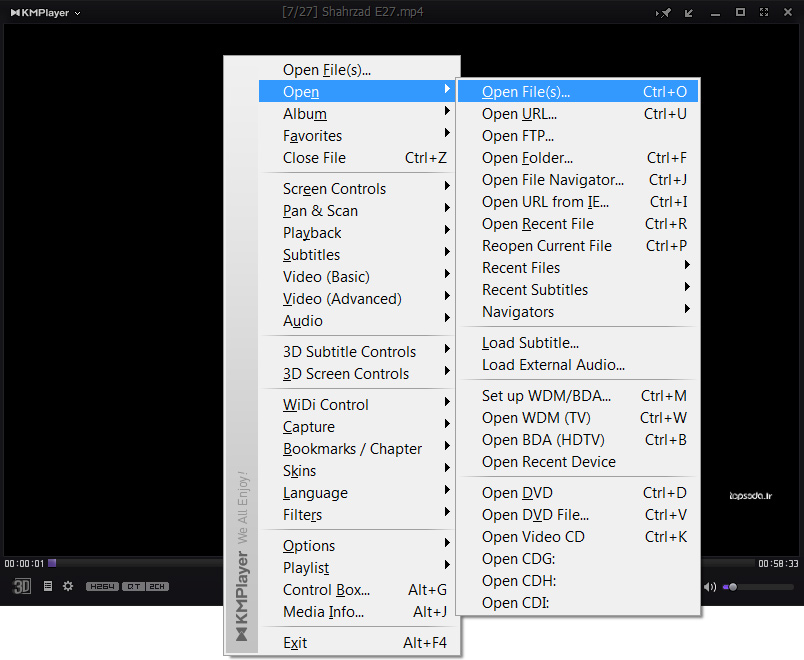Open the playlist editor icon
This screenshot has height=660, width=804.
(48, 586)
